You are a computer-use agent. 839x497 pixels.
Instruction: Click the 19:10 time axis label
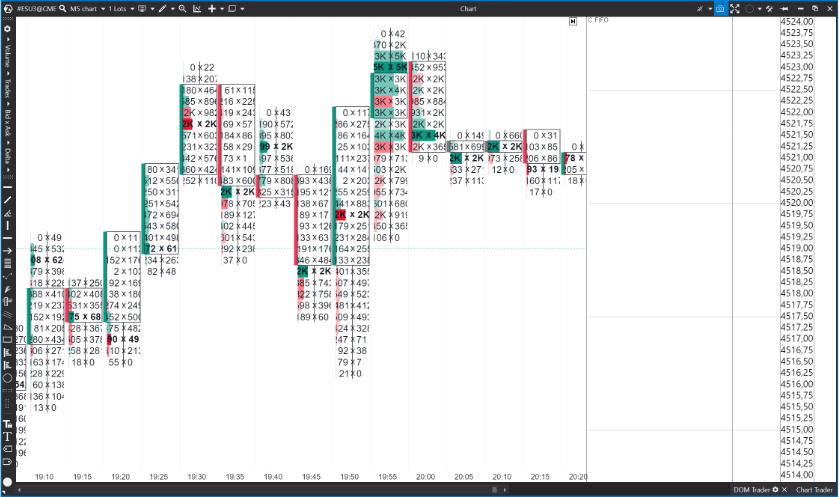pos(44,477)
